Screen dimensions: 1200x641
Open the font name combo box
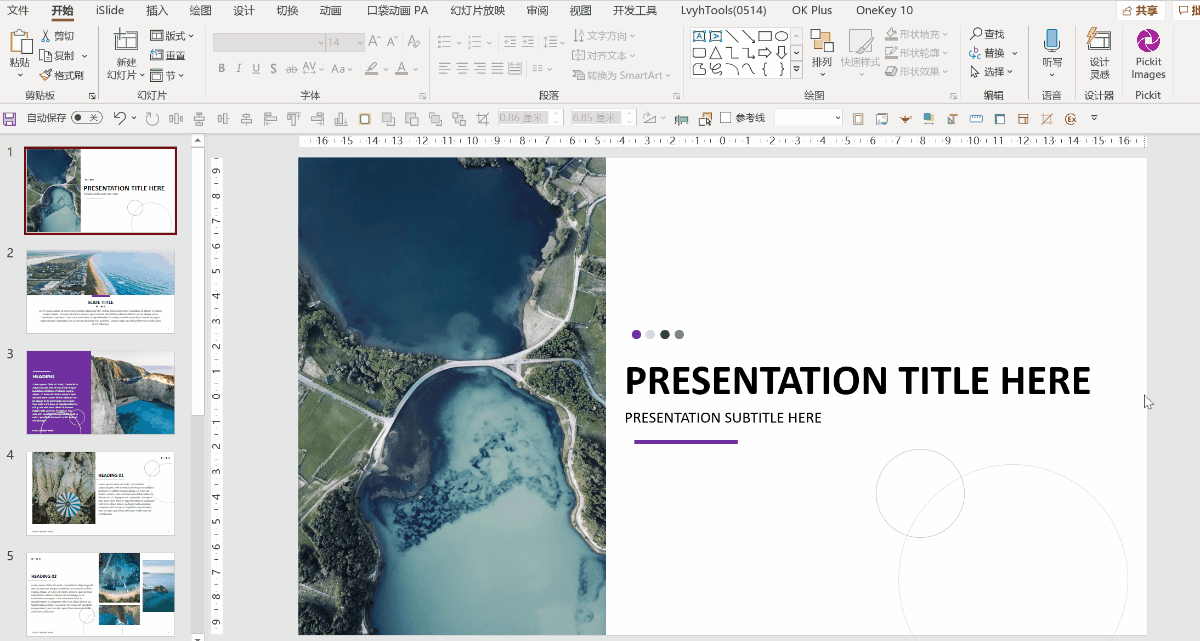(268, 42)
